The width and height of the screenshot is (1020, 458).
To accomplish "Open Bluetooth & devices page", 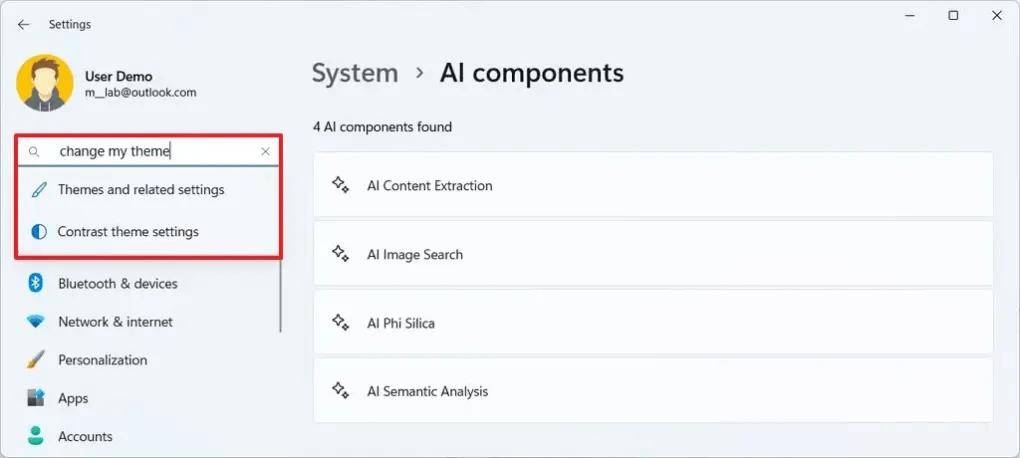I will pos(117,284).
